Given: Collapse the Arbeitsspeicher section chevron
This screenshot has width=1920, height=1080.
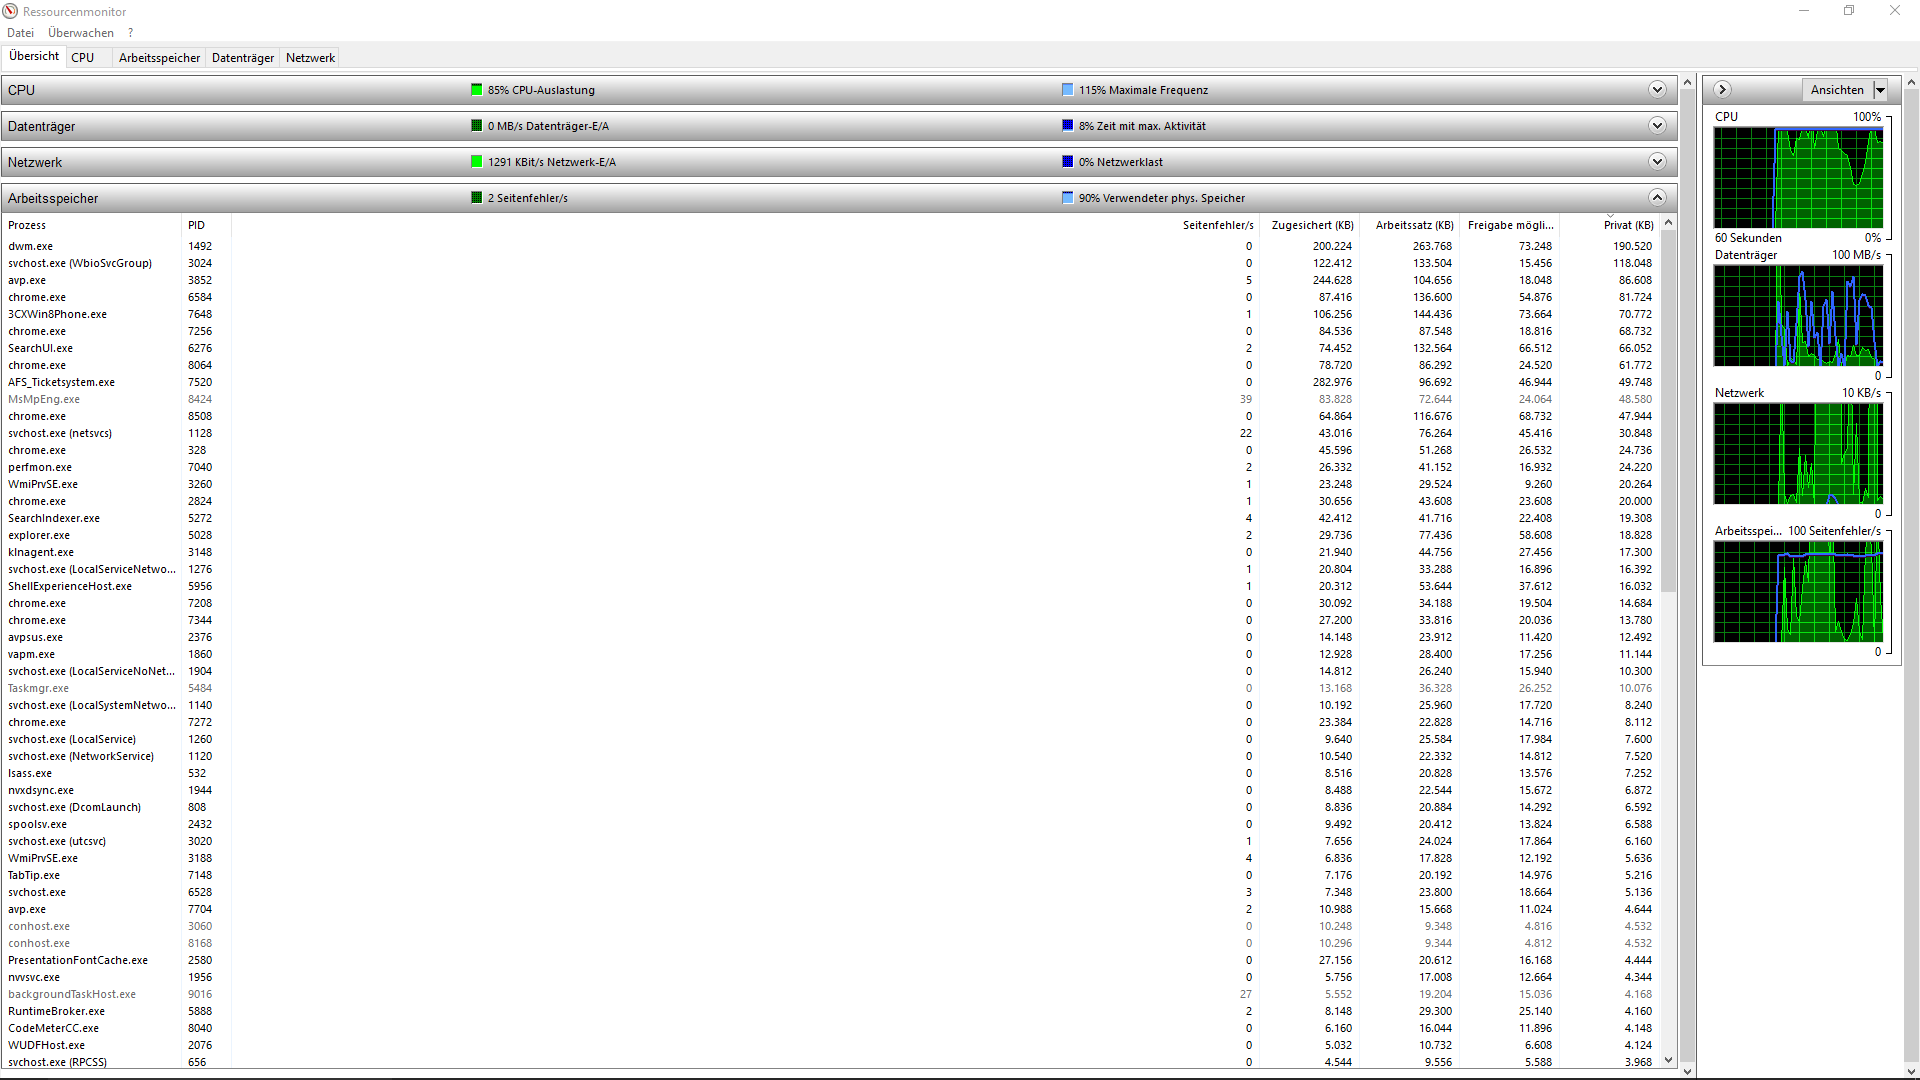Looking at the screenshot, I should coord(1657,198).
